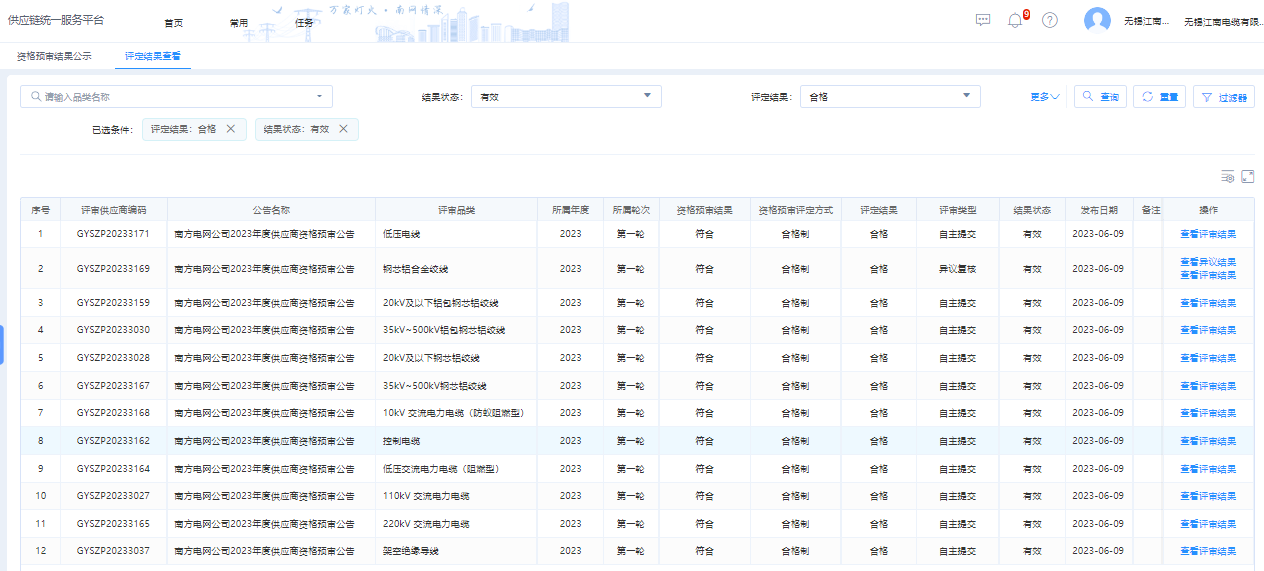Viewport: 1264px width, 571px height.
Task: Click the 重置 reset button
Action: point(1159,97)
